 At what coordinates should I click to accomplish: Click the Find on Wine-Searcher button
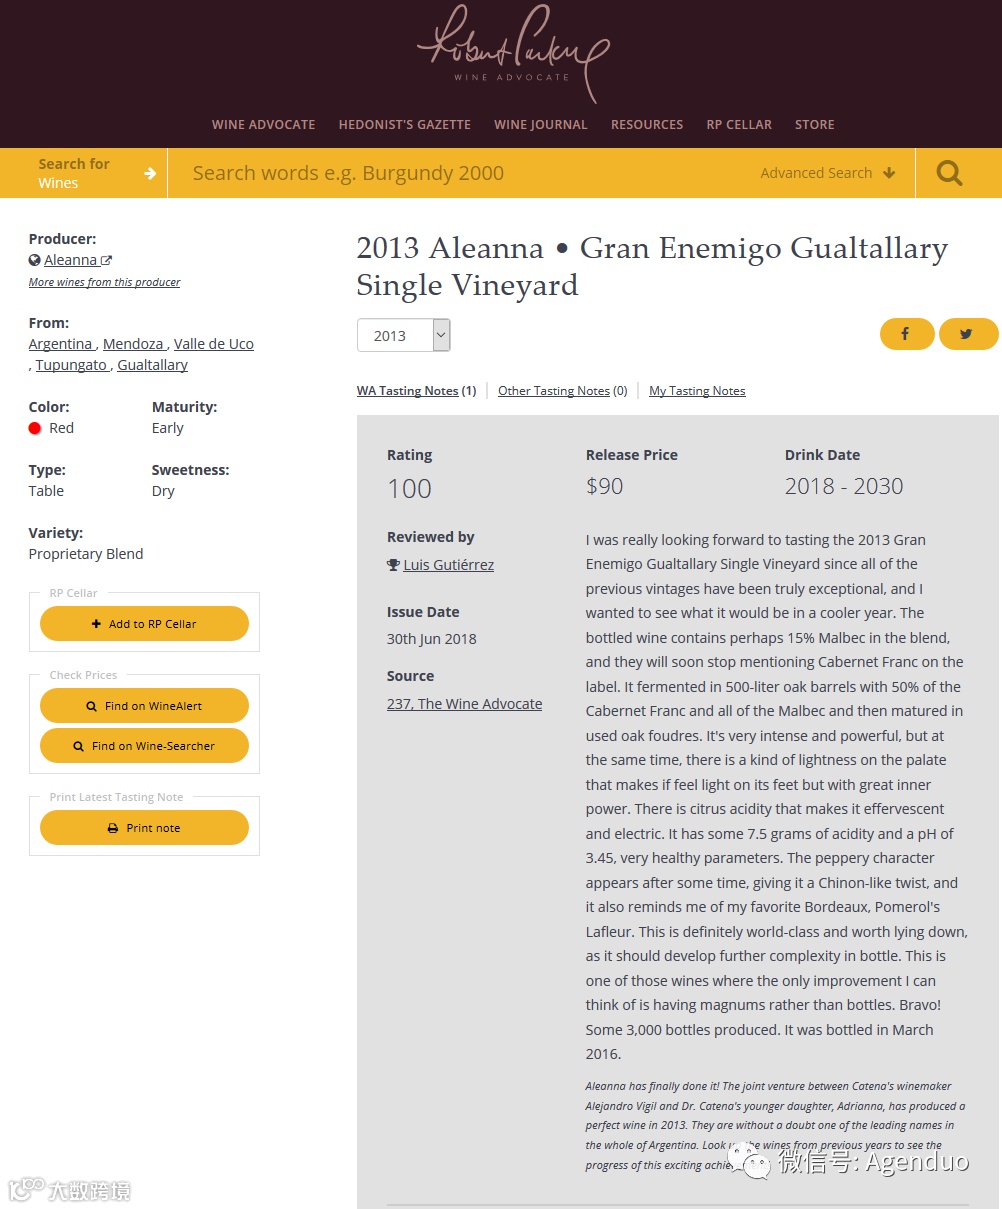point(144,746)
